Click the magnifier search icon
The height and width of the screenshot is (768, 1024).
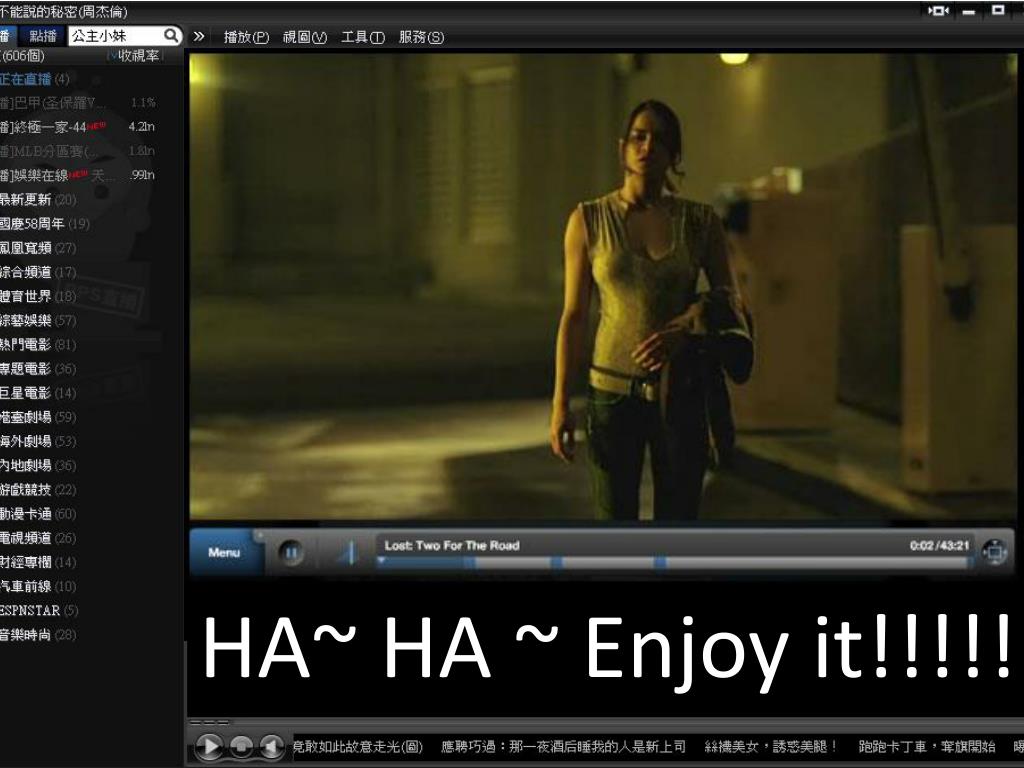pyautogui.click(x=171, y=35)
